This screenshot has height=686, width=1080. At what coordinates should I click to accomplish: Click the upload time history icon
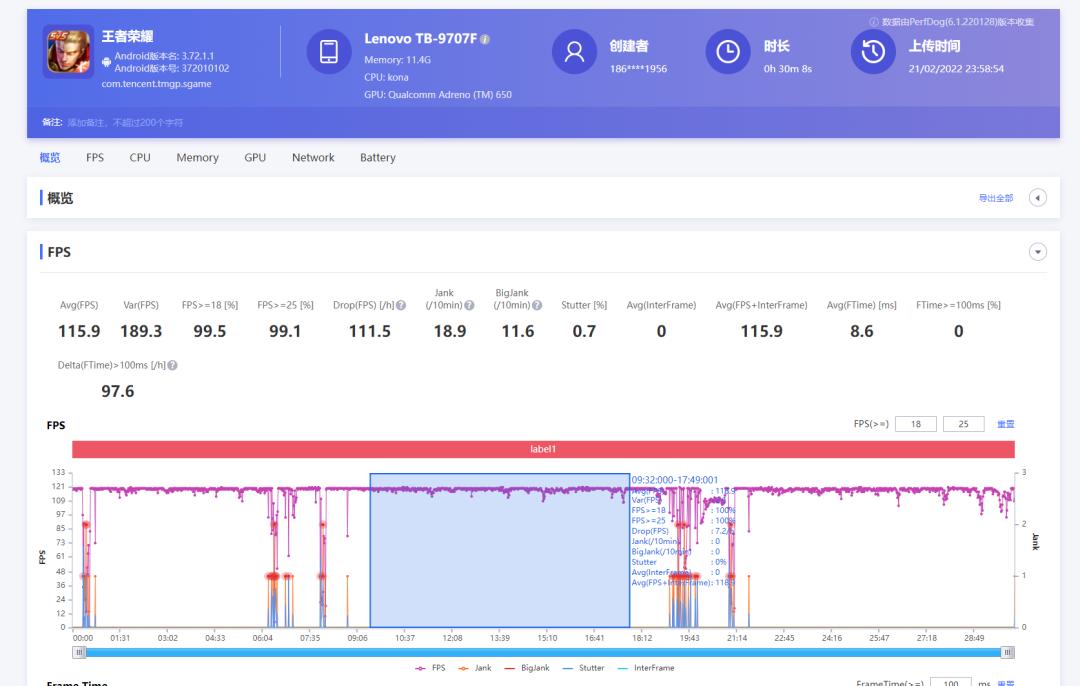pyautogui.click(x=872, y=52)
